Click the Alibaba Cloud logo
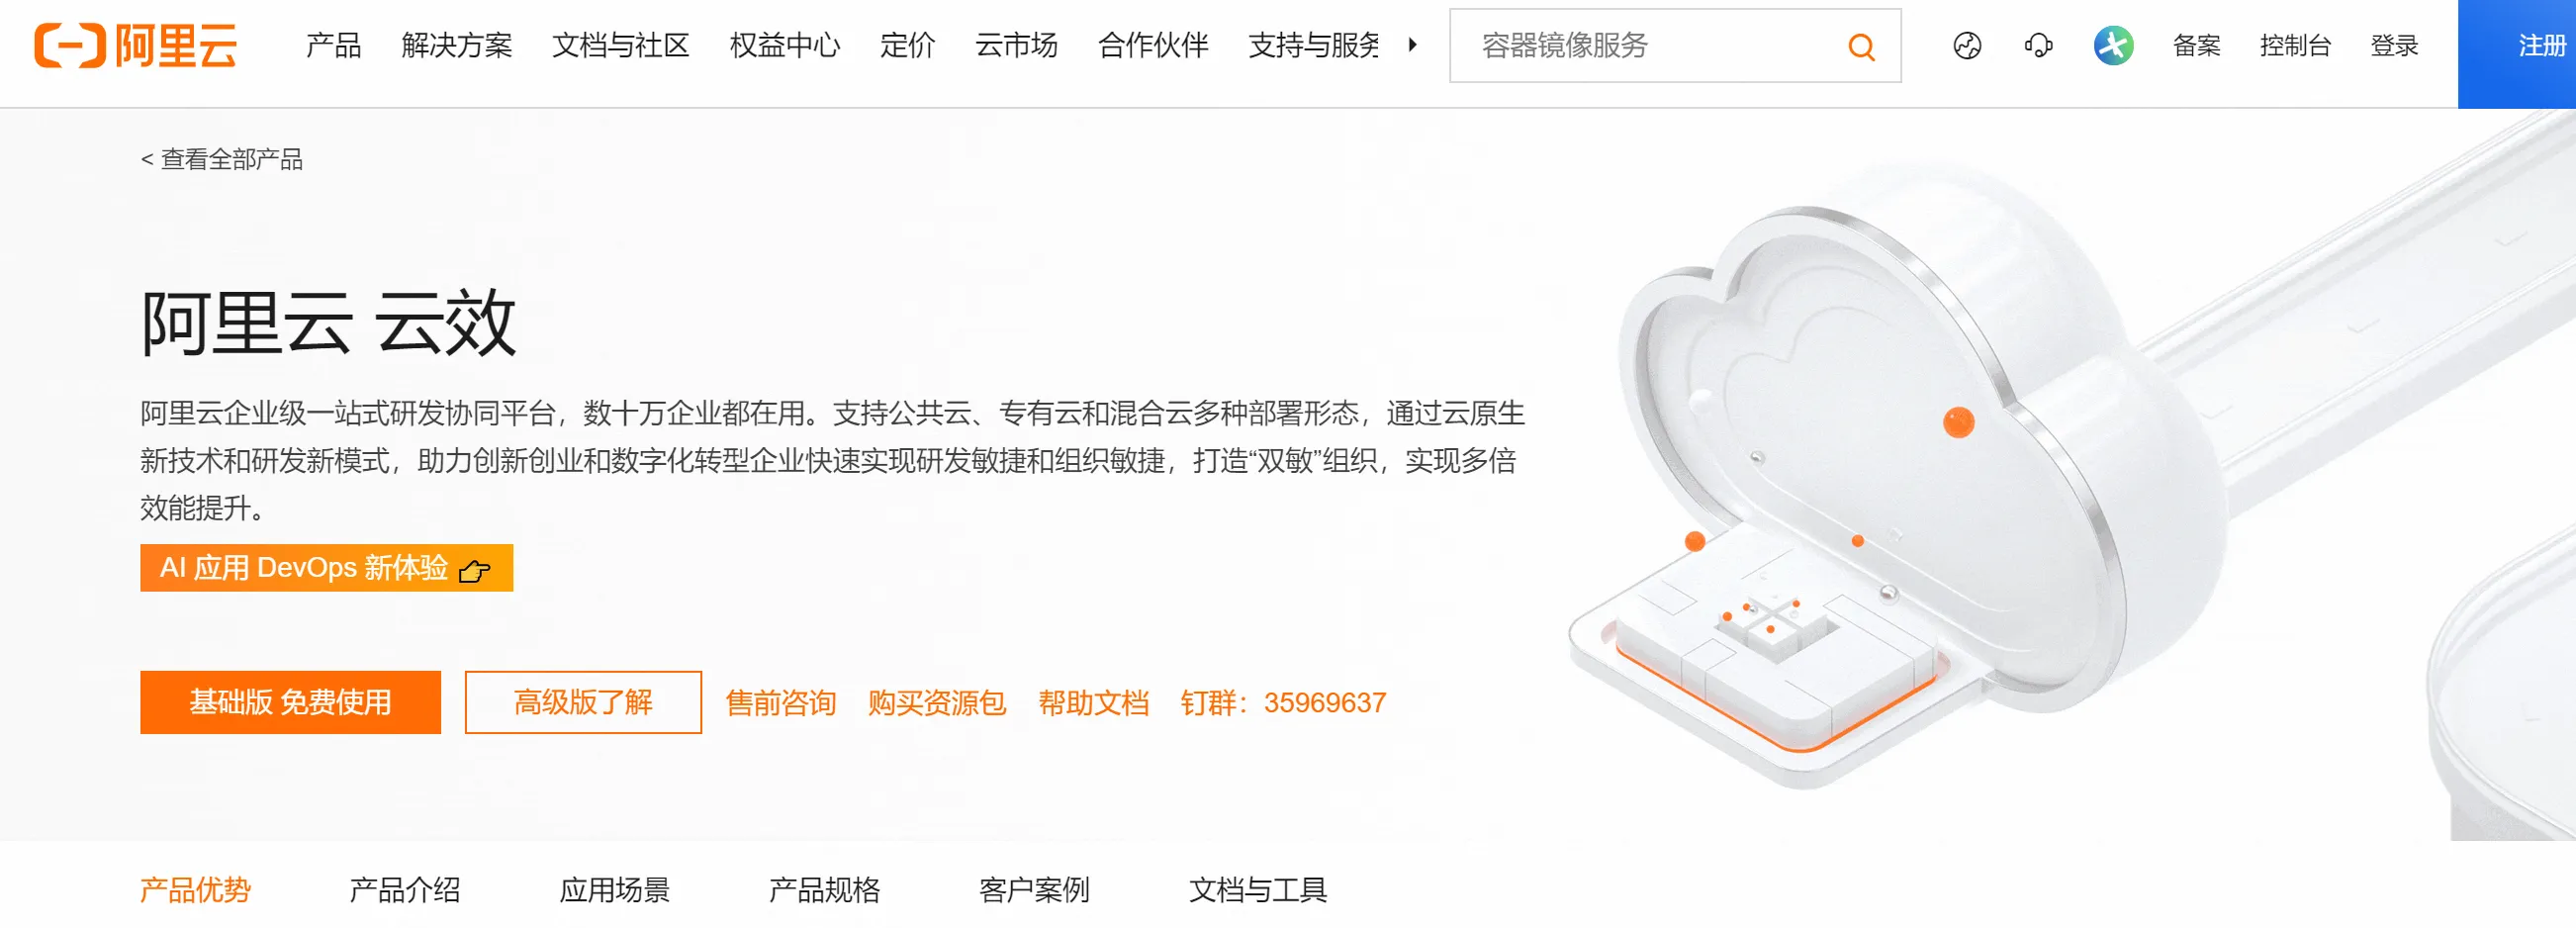Image resolution: width=2576 pixels, height=928 pixels. (x=135, y=45)
